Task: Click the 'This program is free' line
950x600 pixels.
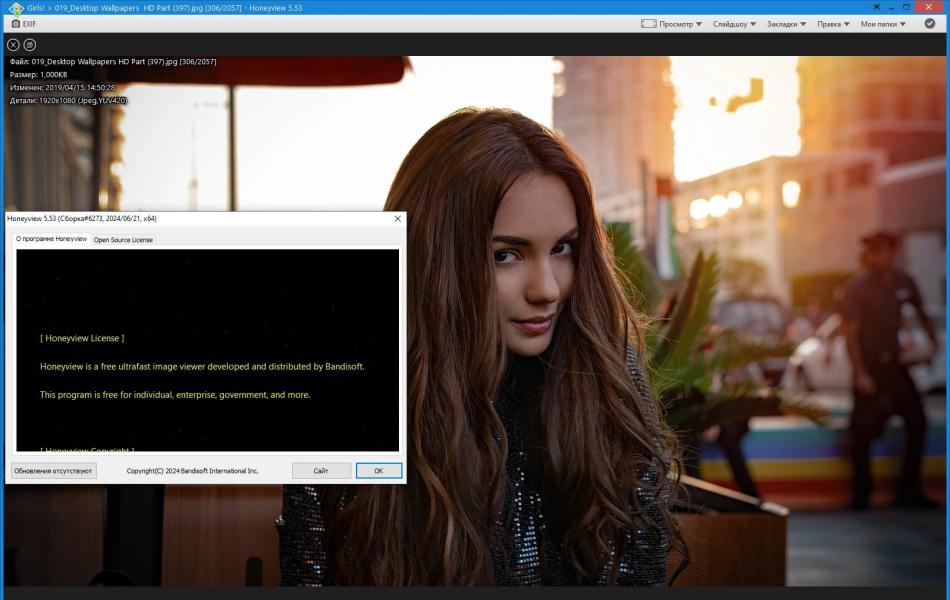Action: [175, 395]
